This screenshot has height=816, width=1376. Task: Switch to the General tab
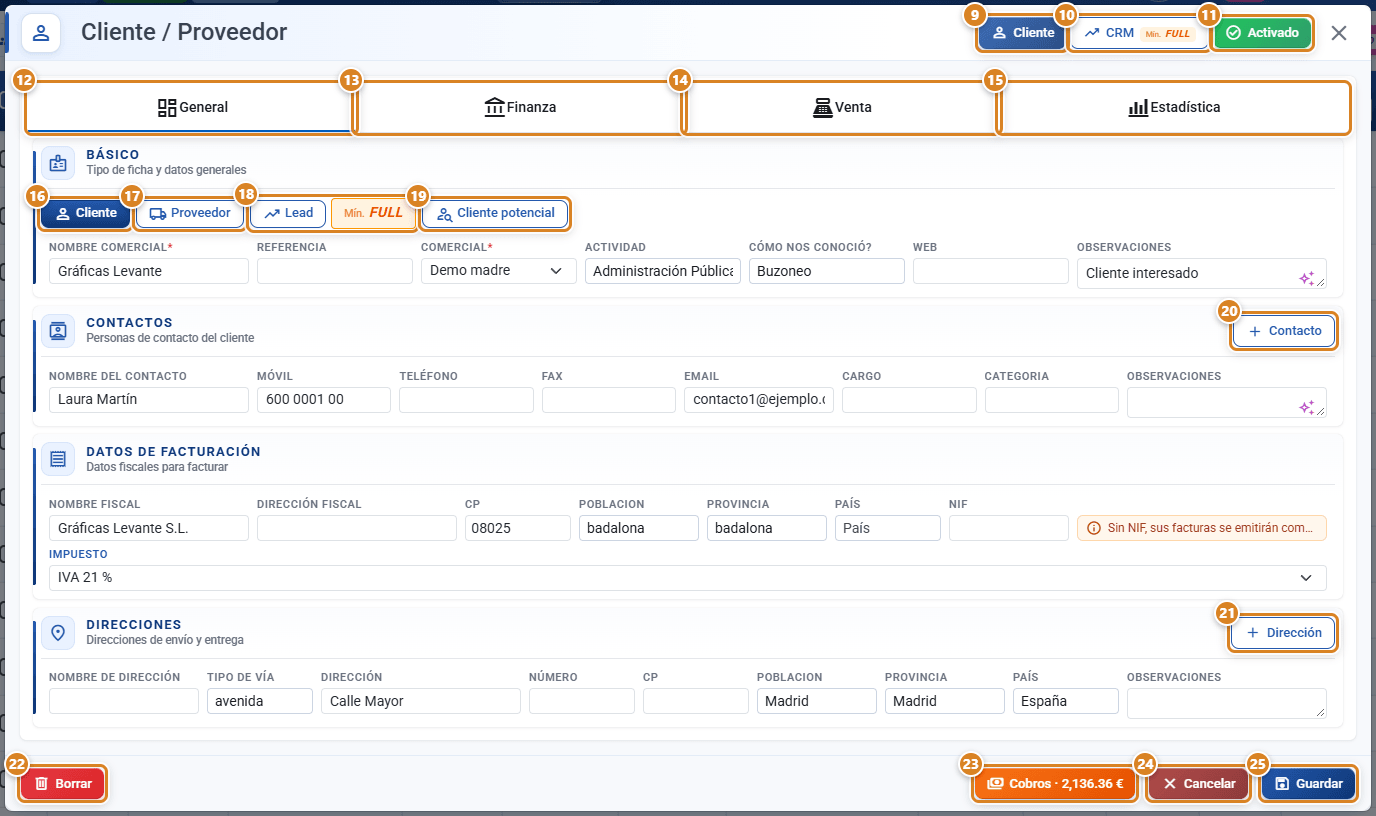(188, 107)
